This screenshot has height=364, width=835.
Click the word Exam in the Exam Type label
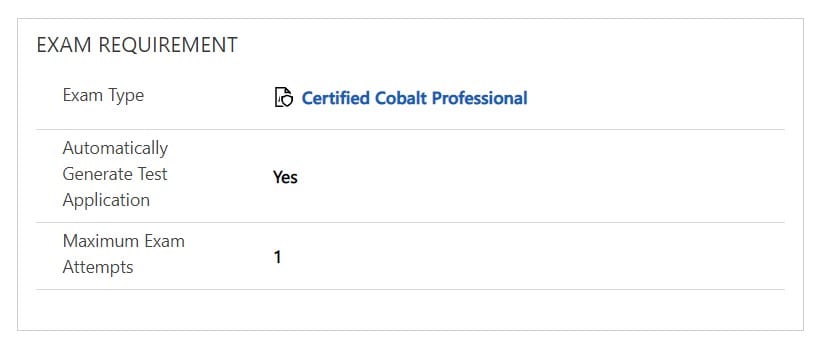coord(83,96)
